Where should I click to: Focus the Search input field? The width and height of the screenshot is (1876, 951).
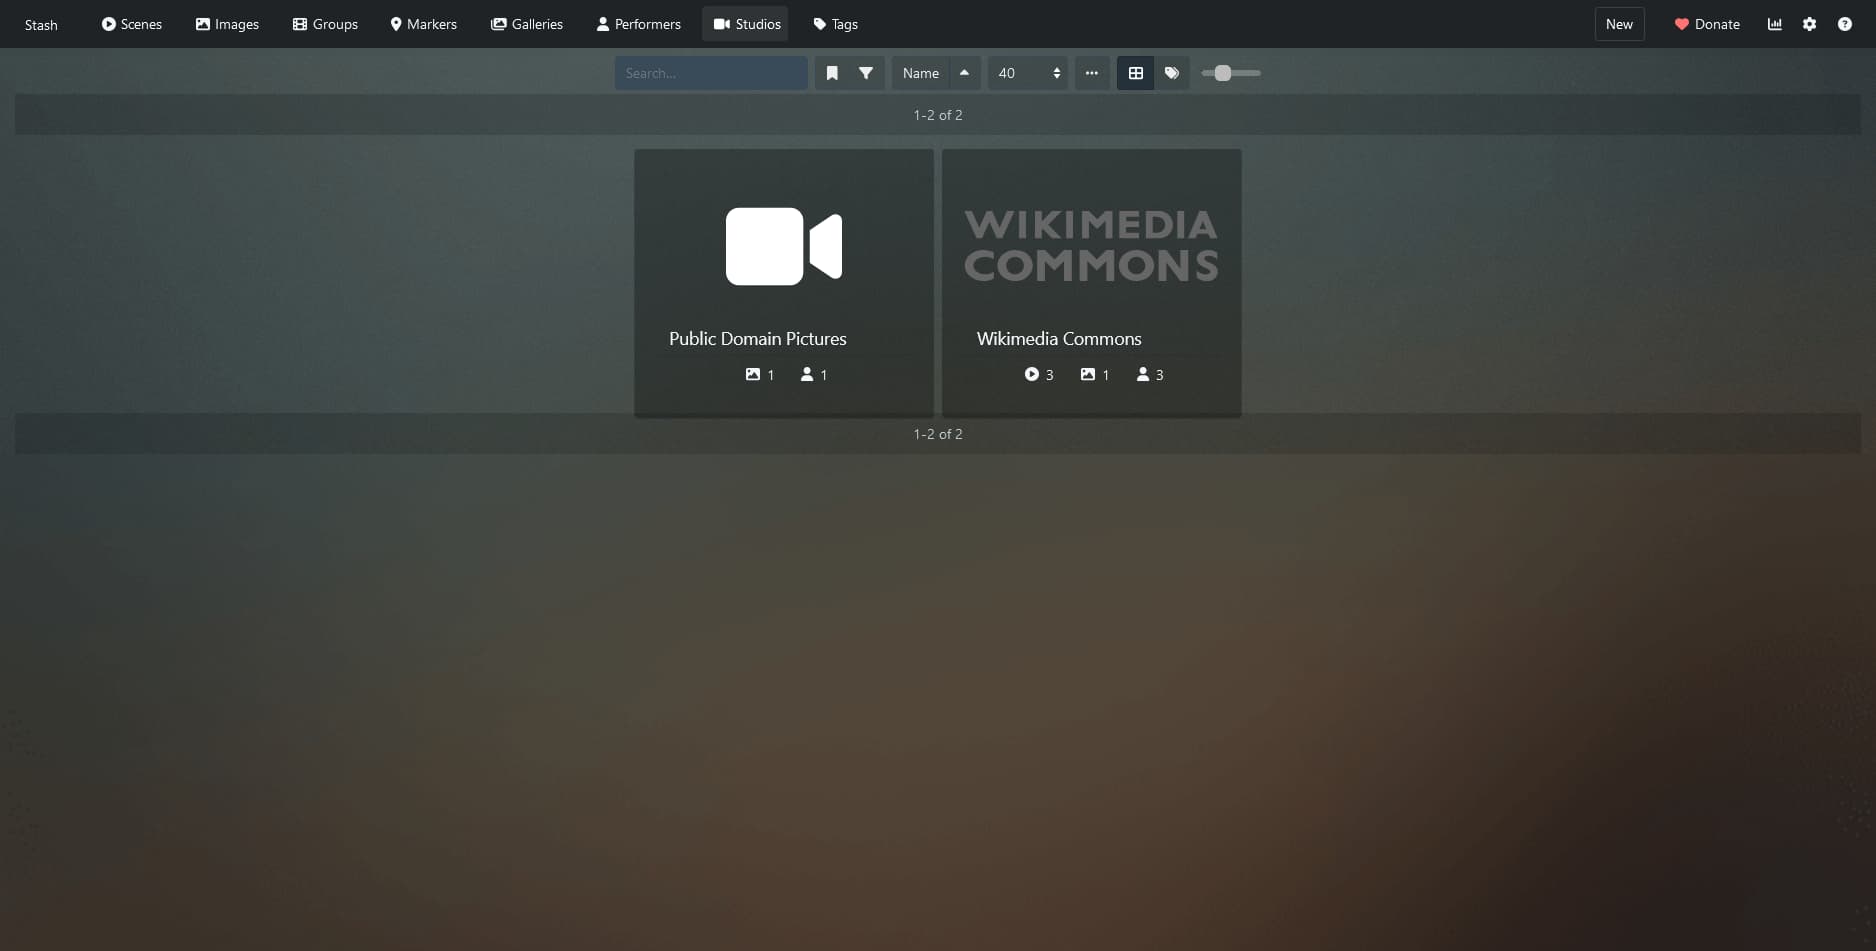[711, 73]
